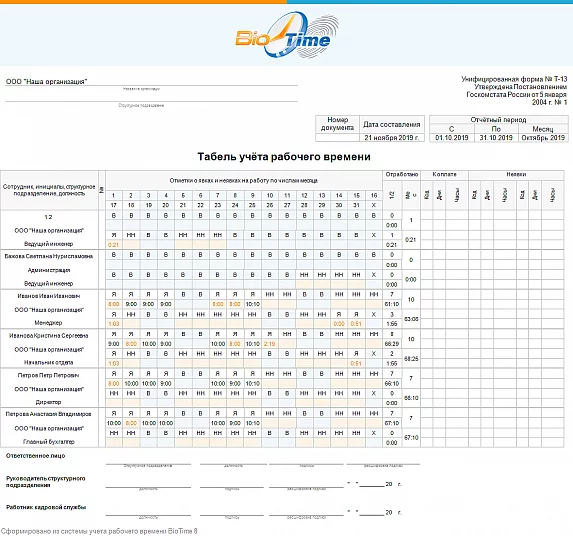Screen dimensions: 573x536
Task: Select the 'Сотрудник, инициалы, структурное подразделение' header
Action: (49, 190)
